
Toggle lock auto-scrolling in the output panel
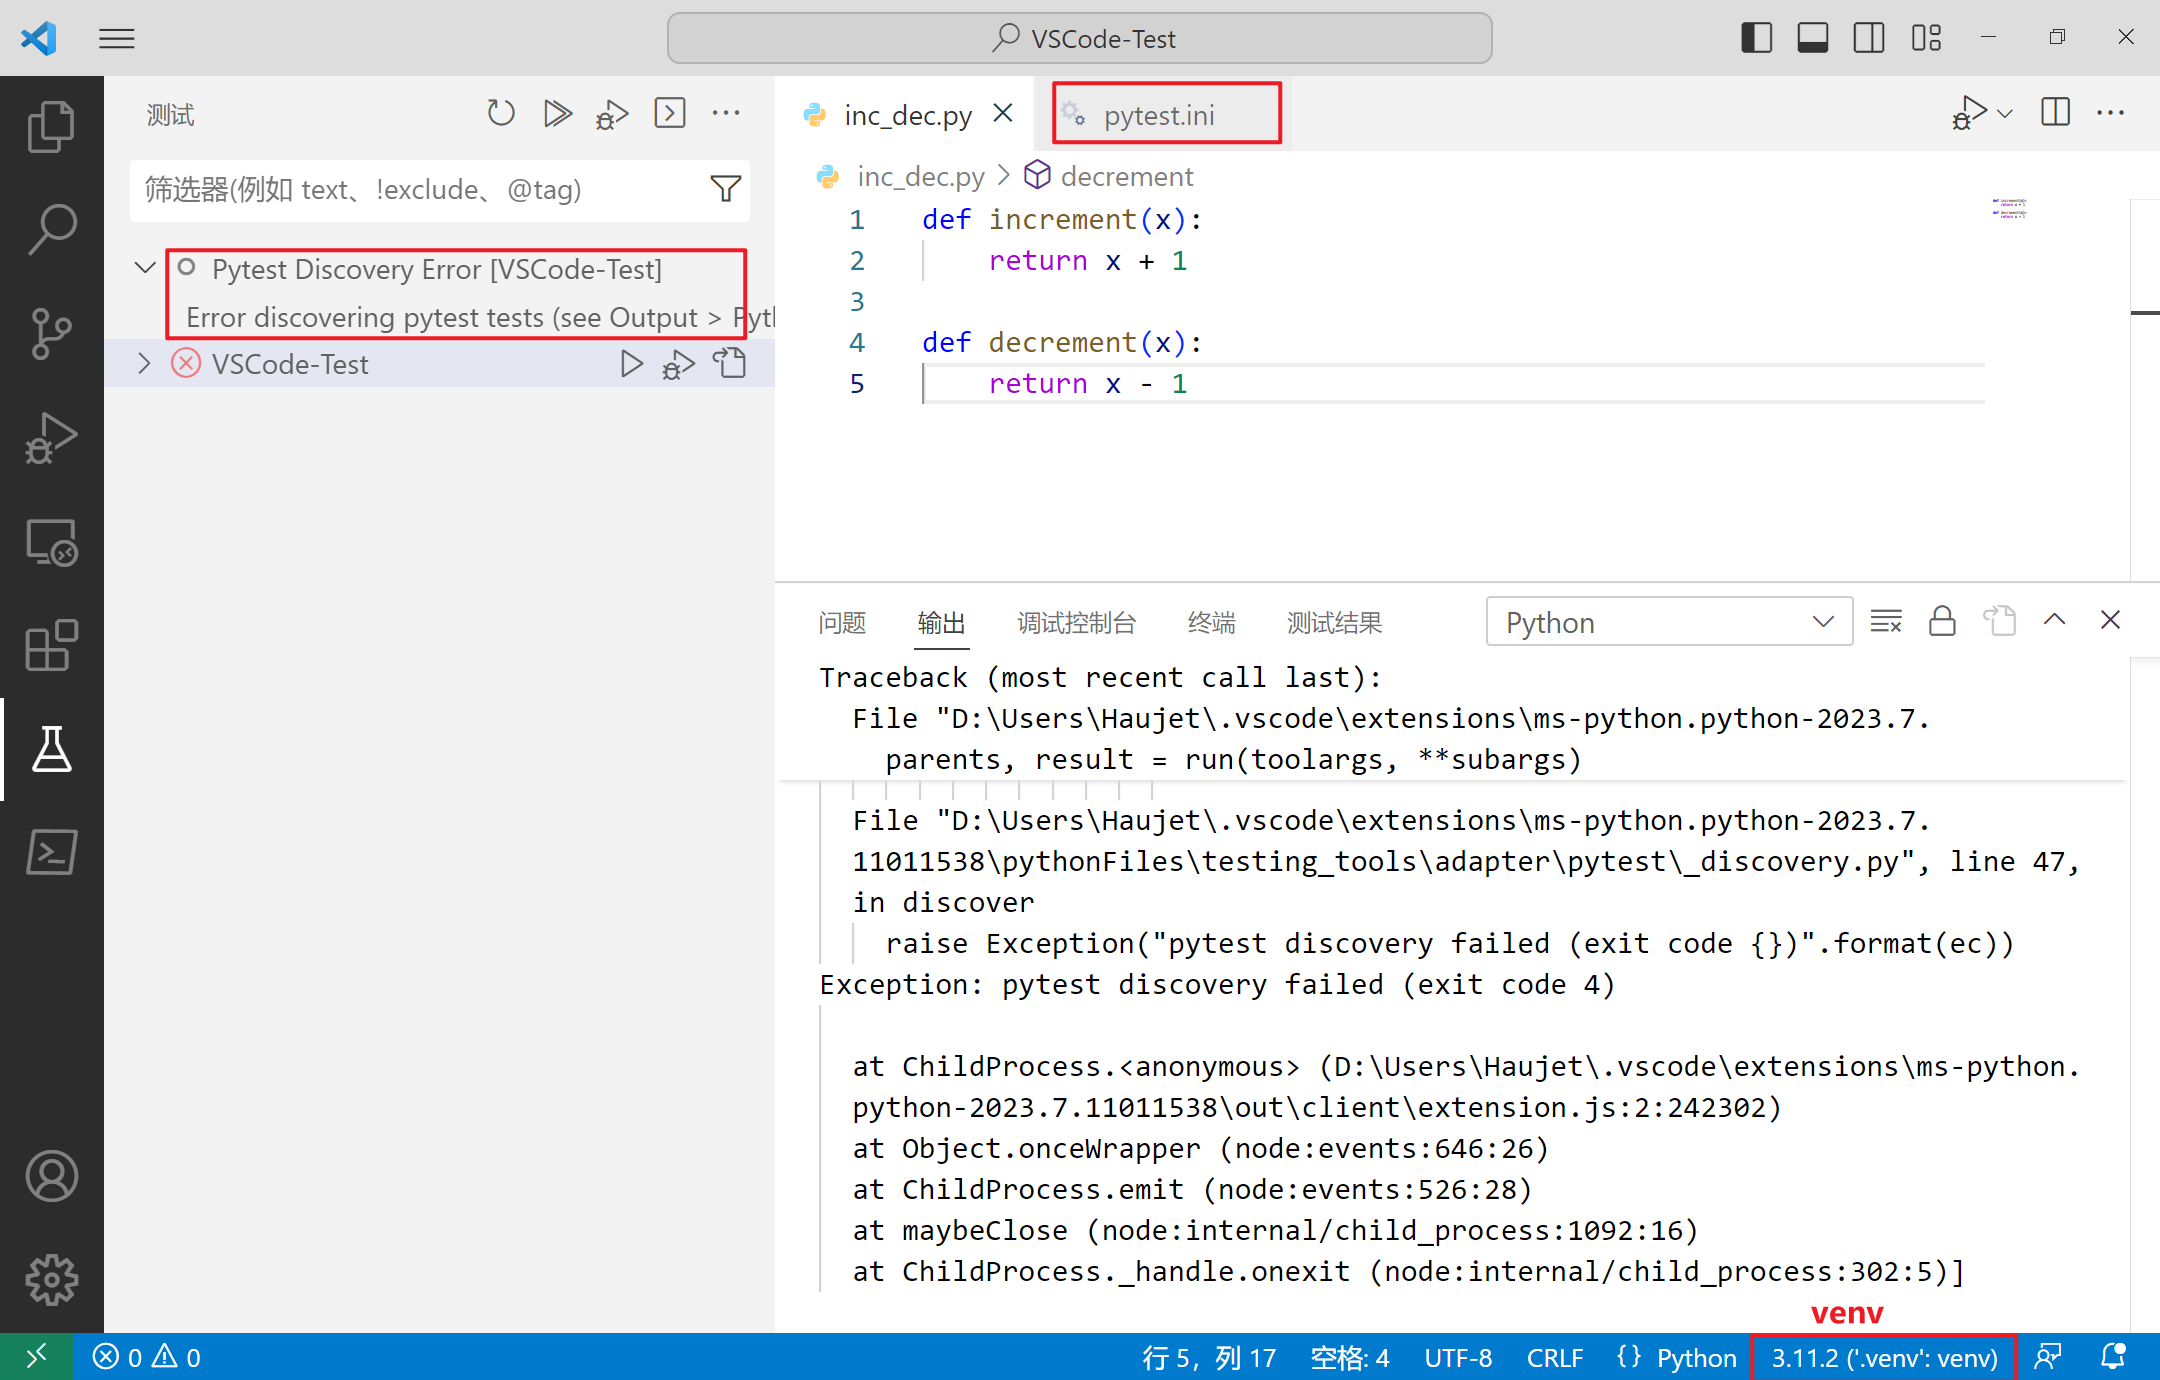coord(1942,620)
